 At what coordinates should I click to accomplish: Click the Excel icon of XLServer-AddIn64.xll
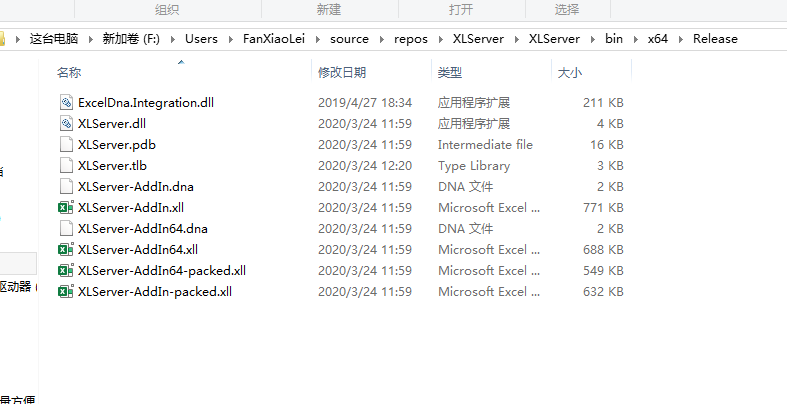click(x=66, y=250)
